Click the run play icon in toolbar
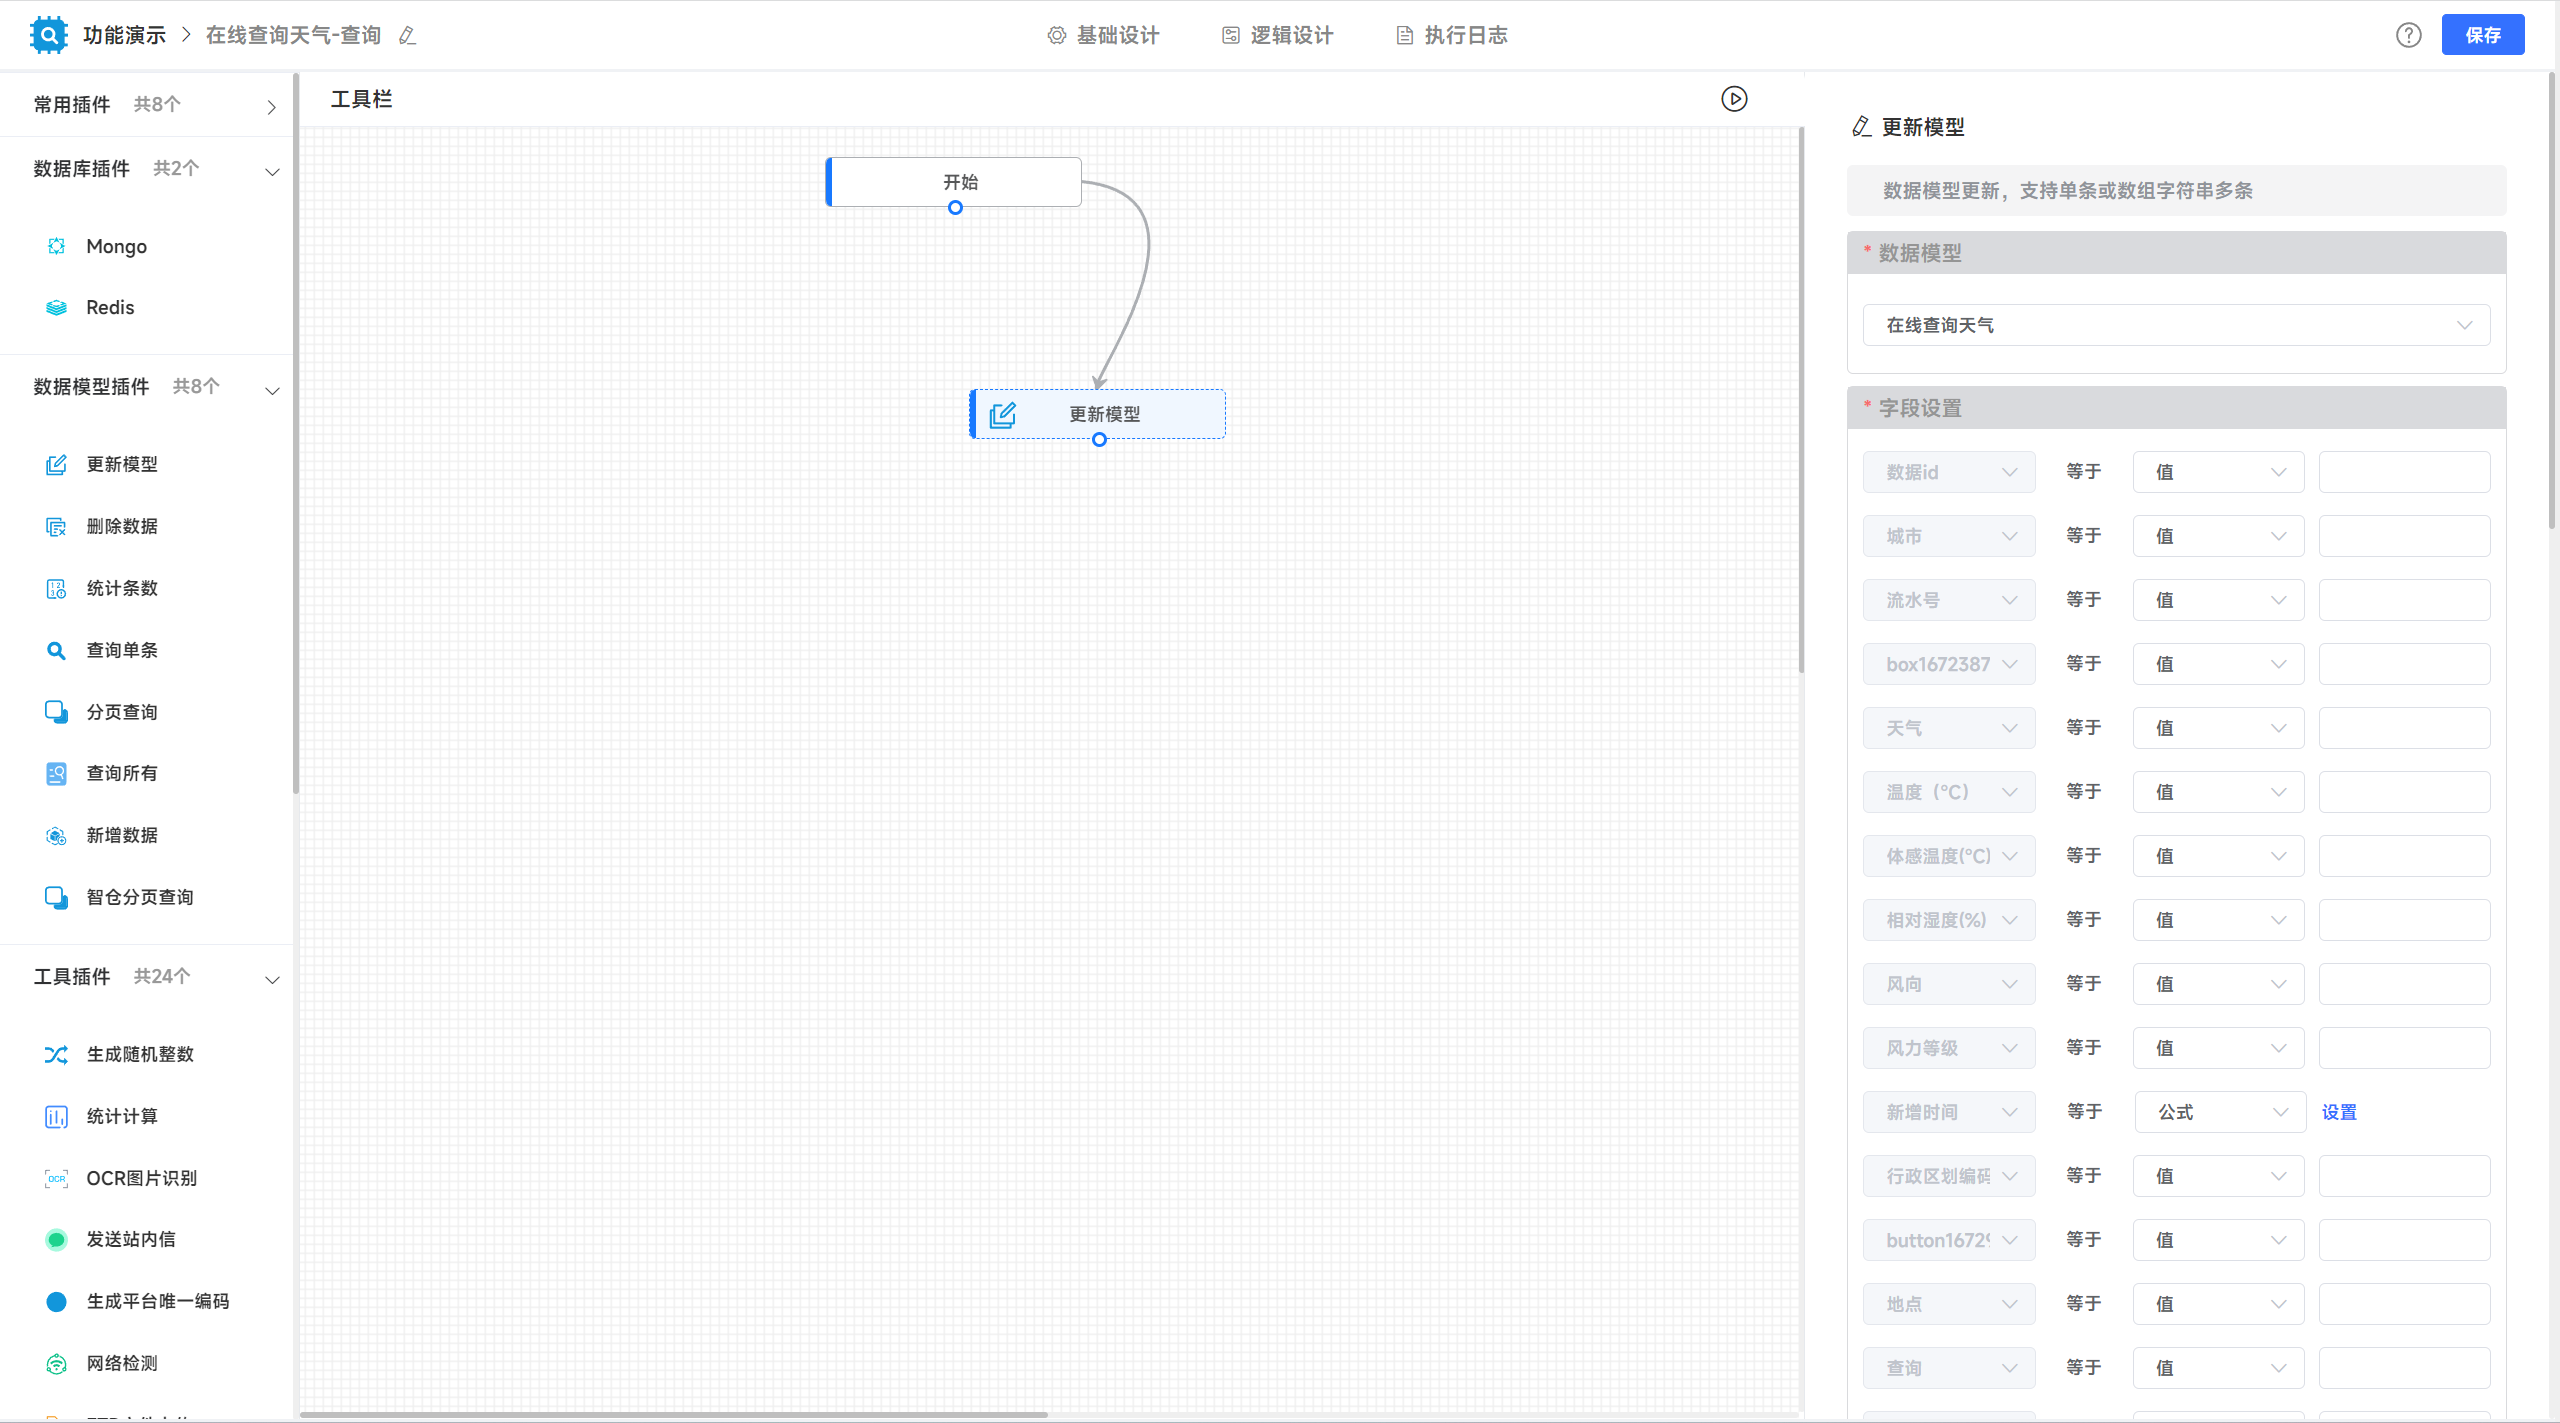The width and height of the screenshot is (2560, 1423). [1734, 99]
